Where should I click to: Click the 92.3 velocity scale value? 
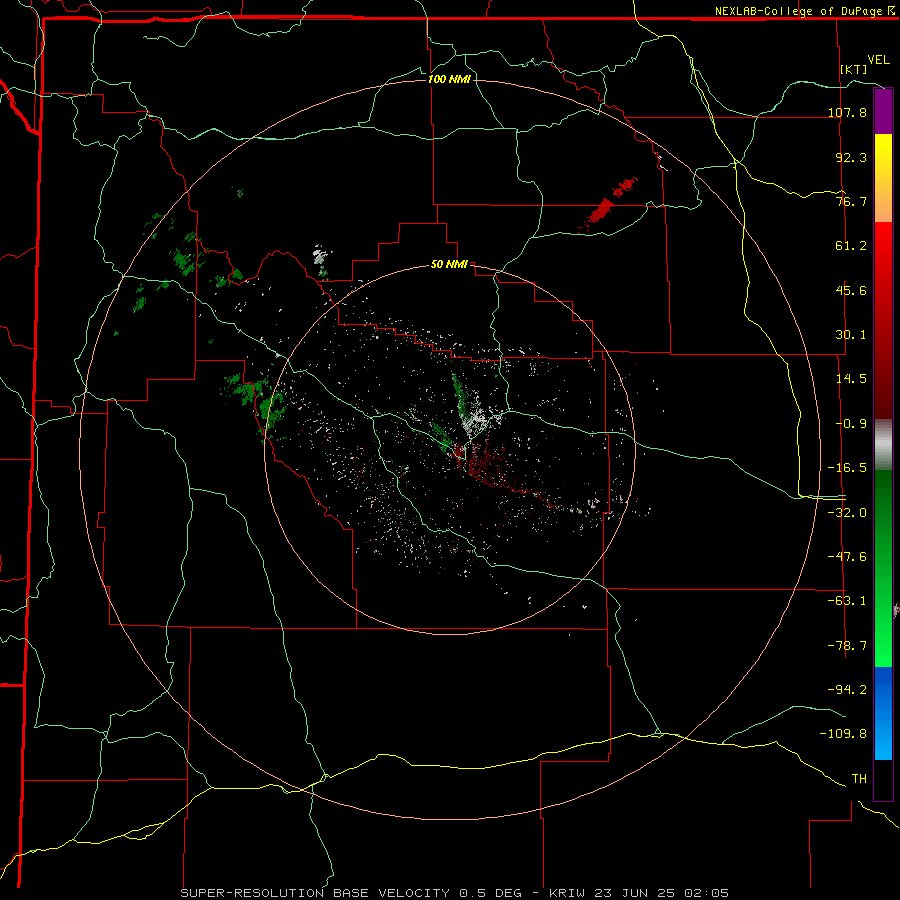click(851, 157)
